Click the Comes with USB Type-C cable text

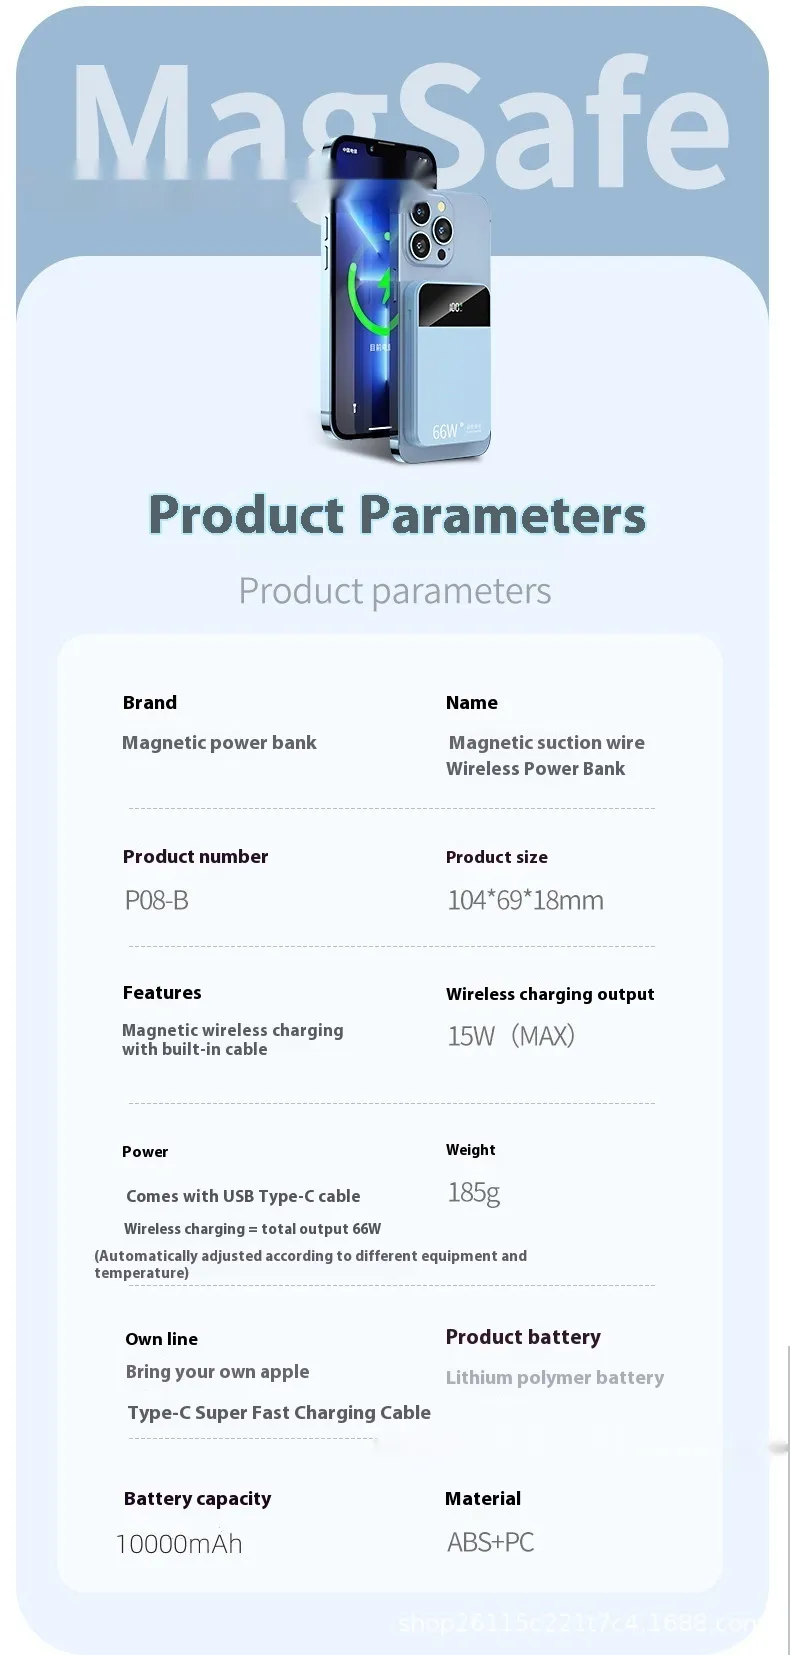pyautogui.click(x=243, y=1196)
